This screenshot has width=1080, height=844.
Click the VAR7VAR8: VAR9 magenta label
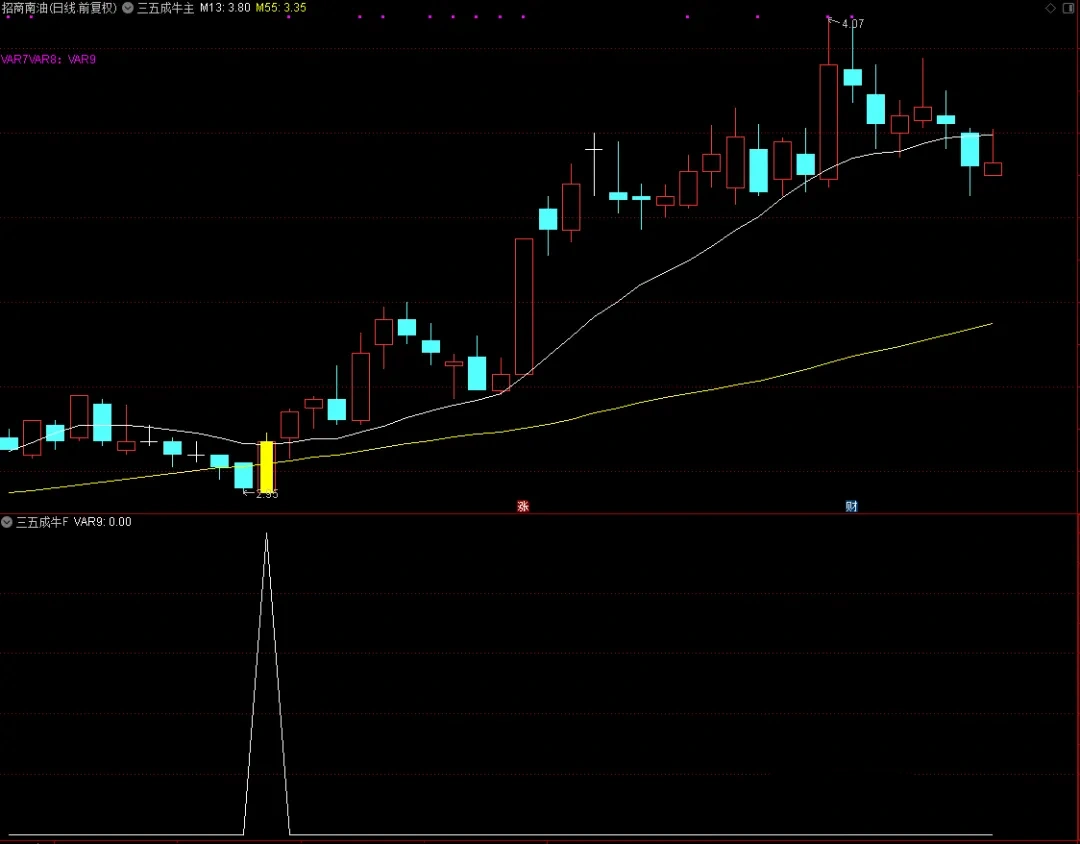[48, 59]
